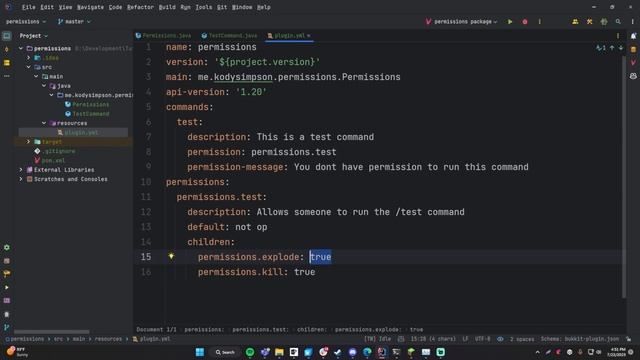Run the permissions package configuration
This screenshot has width=640, height=360.
pos(510,22)
